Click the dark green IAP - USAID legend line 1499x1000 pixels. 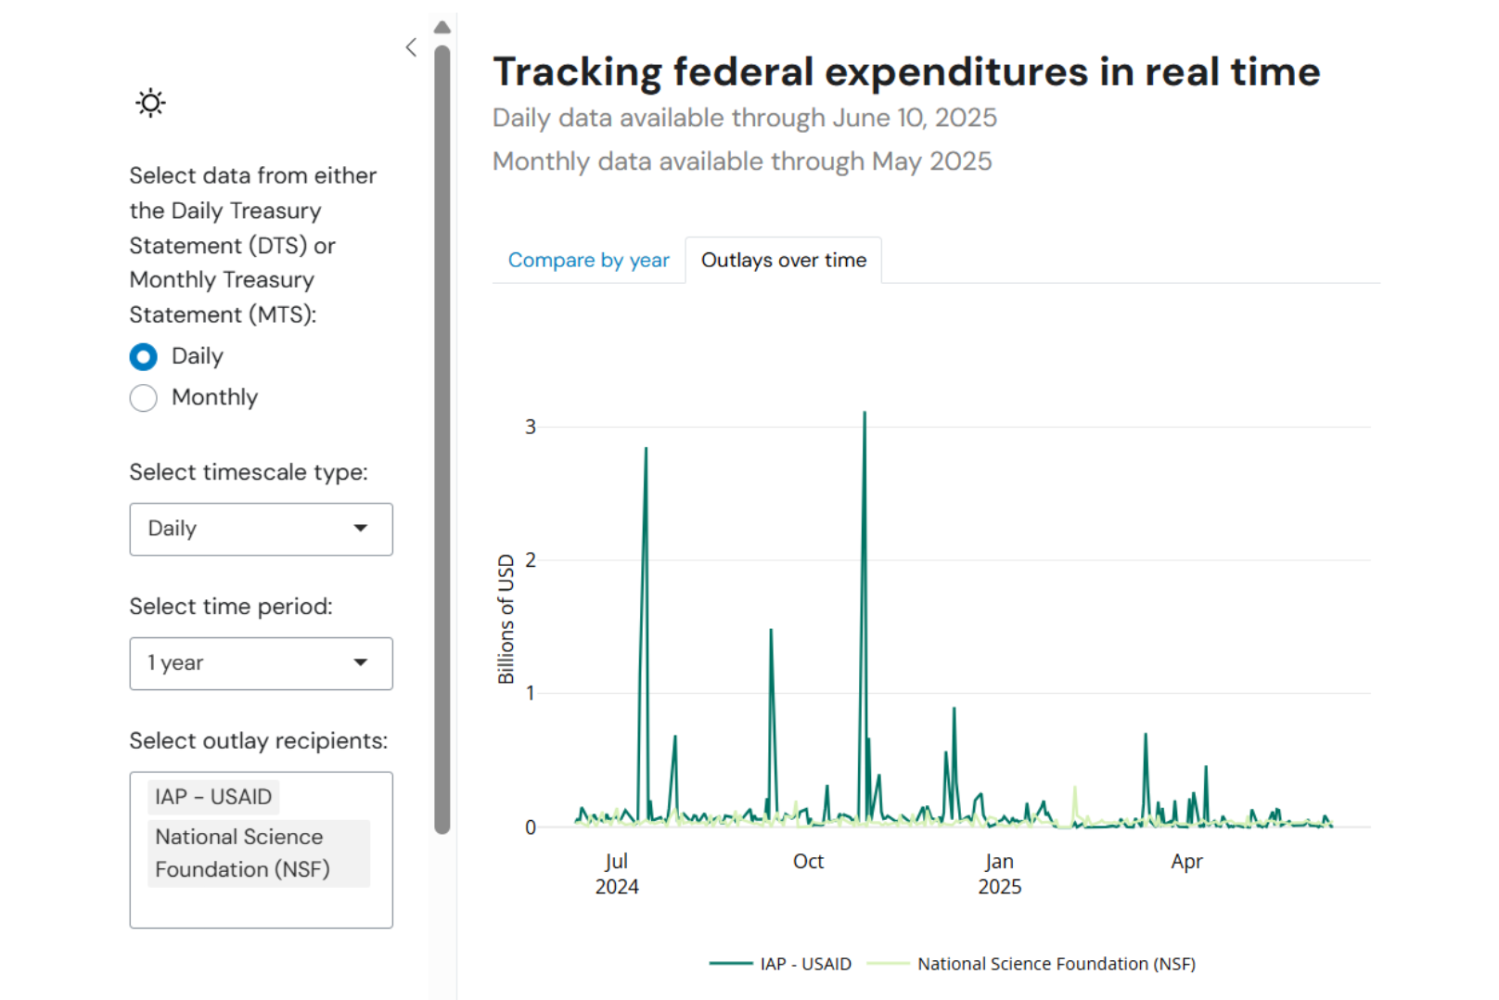point(731,964)
